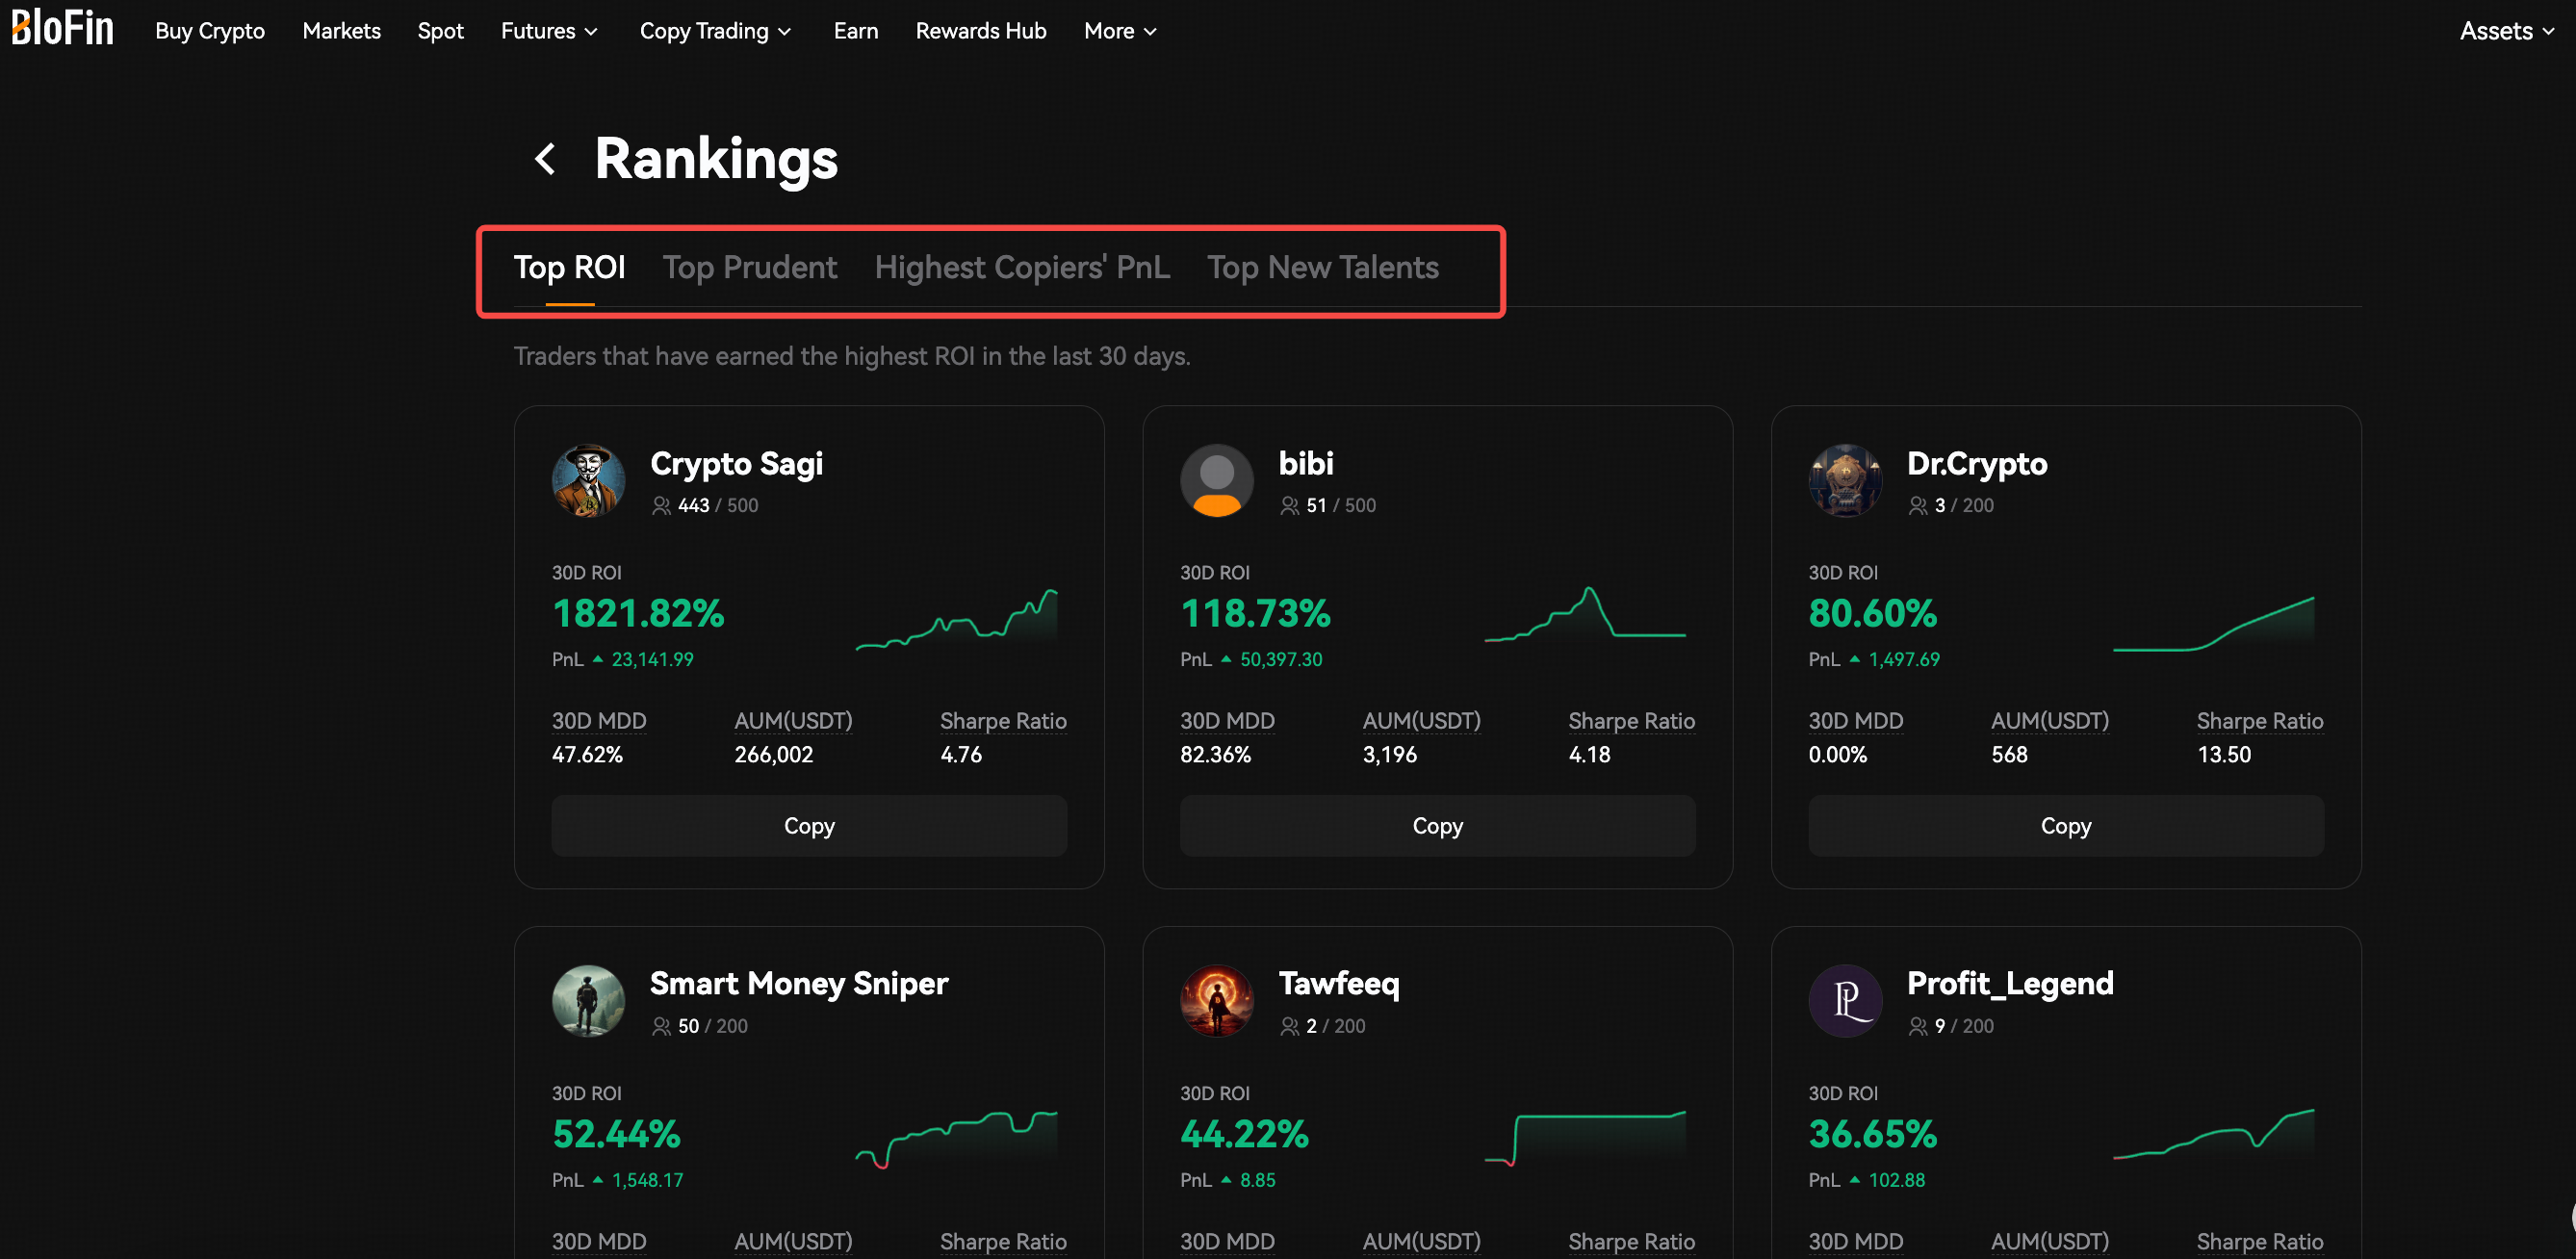Image resolution: width=2576 pixels, height=1259 pixels.
Task: Click bibi's ROI sparkline chart
Action: (1585, 614)
